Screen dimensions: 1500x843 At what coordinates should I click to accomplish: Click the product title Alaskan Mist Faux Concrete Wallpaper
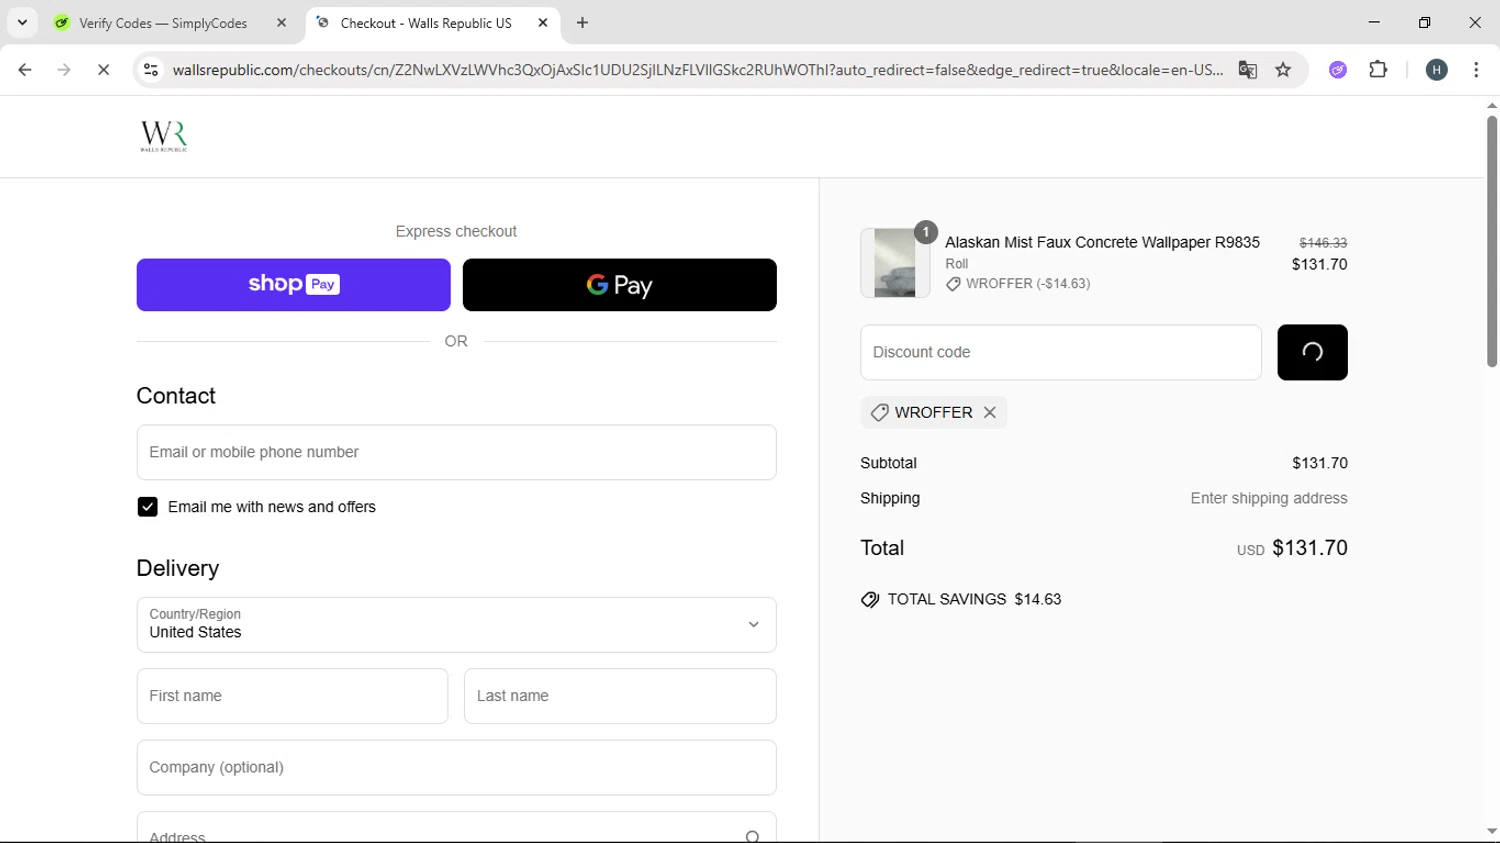point(1102,243)
